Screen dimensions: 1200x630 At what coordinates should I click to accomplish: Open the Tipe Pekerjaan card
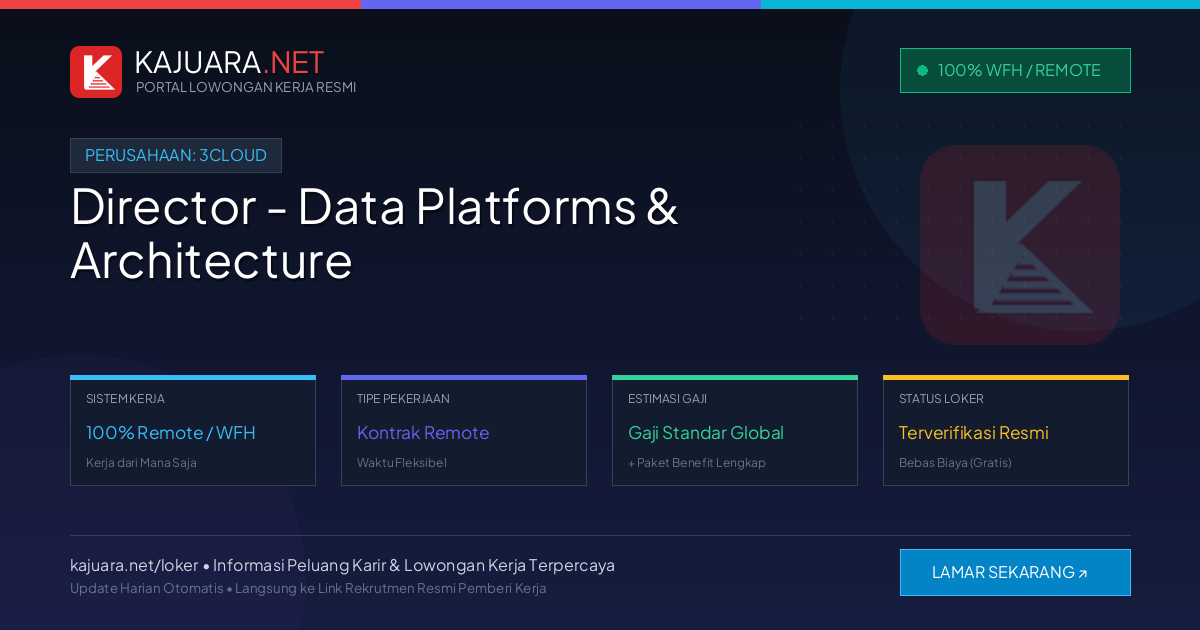464,431
